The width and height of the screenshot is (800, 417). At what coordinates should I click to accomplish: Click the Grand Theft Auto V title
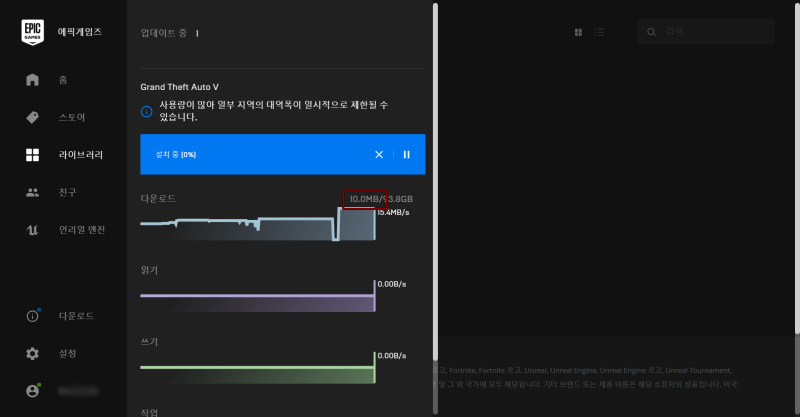click(x=180, y=87)
